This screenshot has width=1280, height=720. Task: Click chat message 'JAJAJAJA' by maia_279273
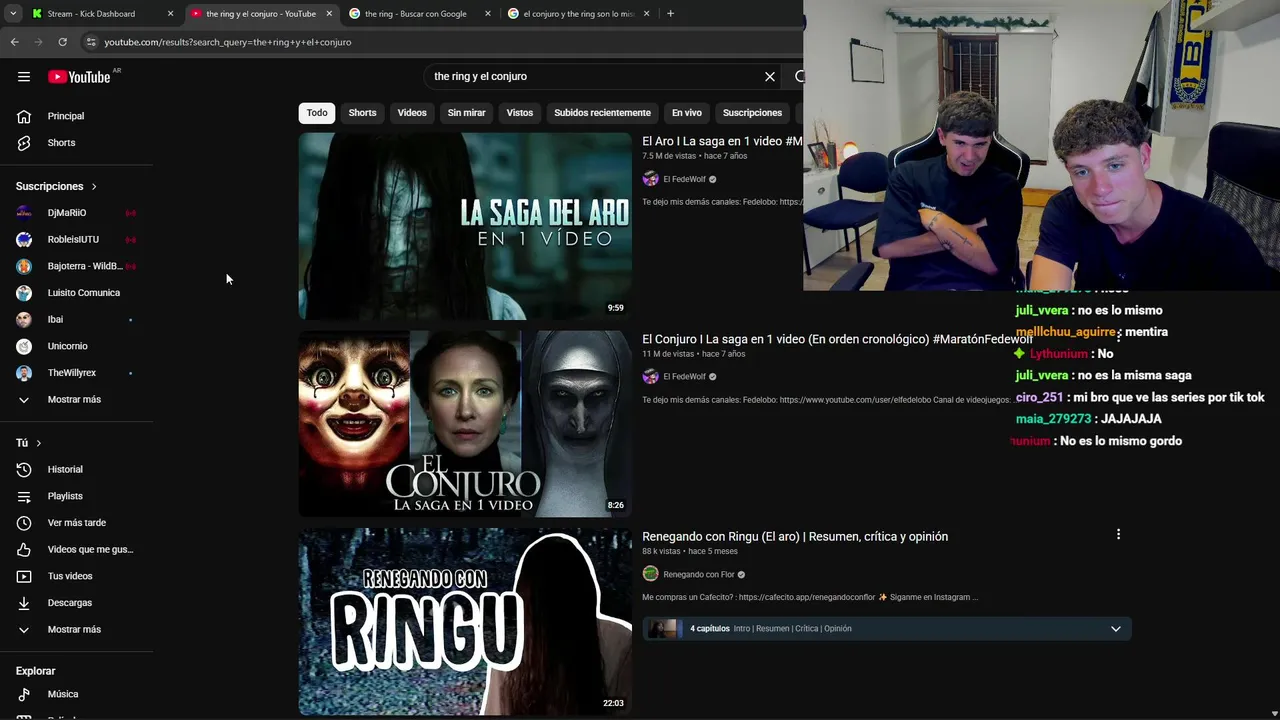(x=1131, y=420)
